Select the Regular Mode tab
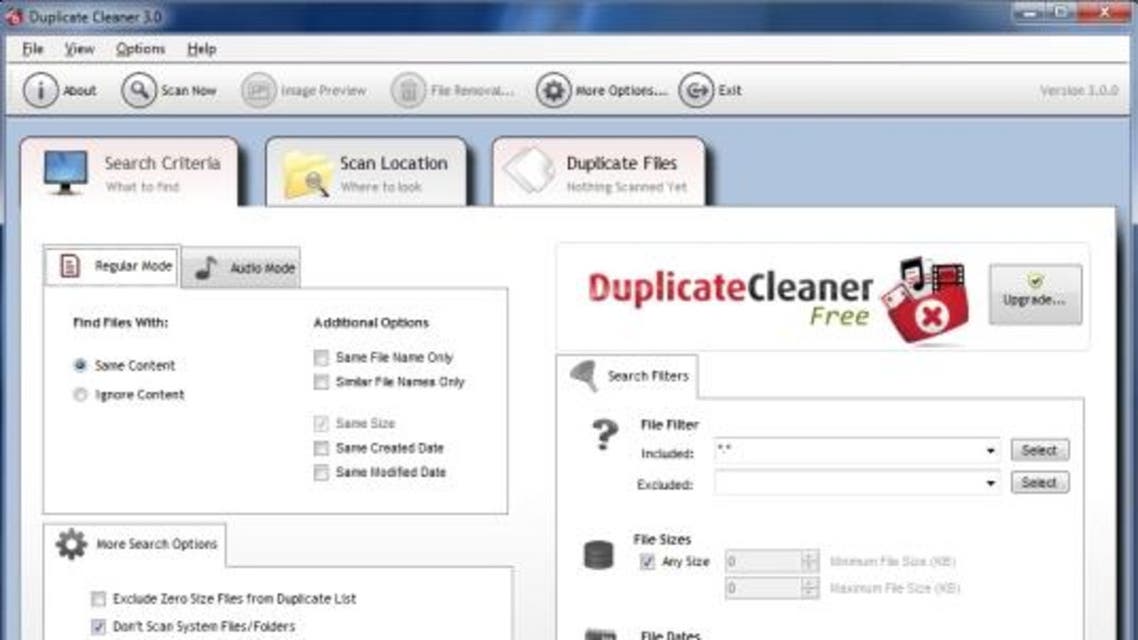This screenshot has height=640, width=1138. [x=113, y=266]
